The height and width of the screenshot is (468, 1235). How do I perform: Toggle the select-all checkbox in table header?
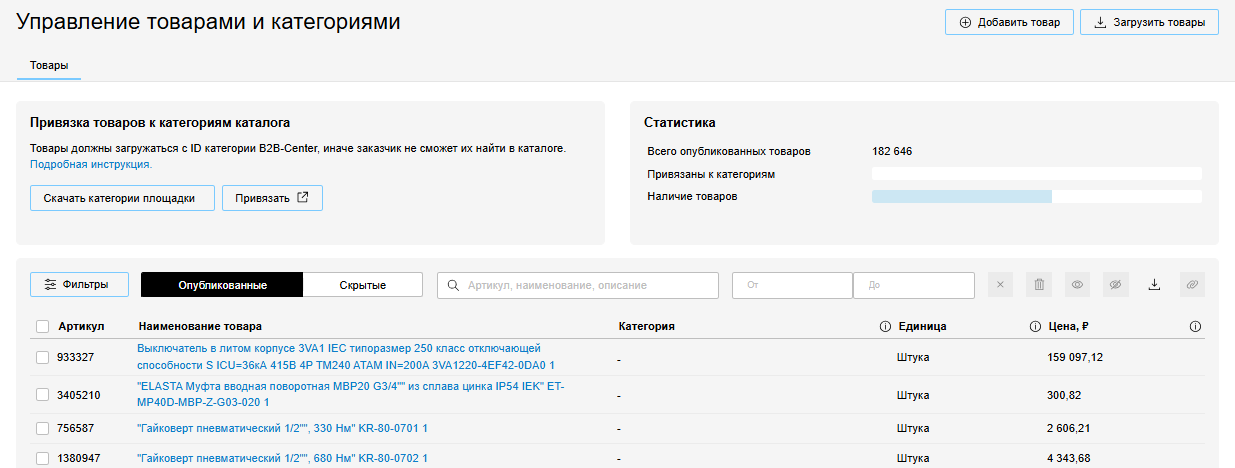[42, 326]
